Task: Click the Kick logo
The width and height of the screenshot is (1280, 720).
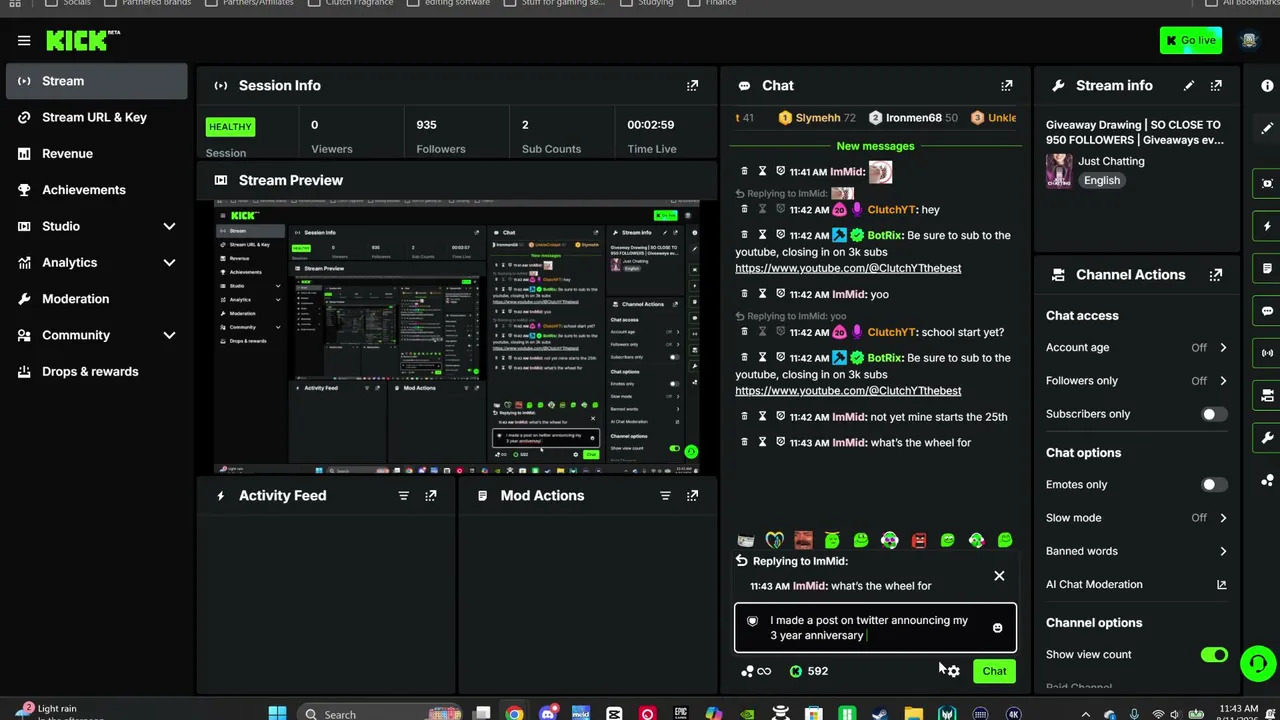Action: pyautogui.click(x=83, y=40)
